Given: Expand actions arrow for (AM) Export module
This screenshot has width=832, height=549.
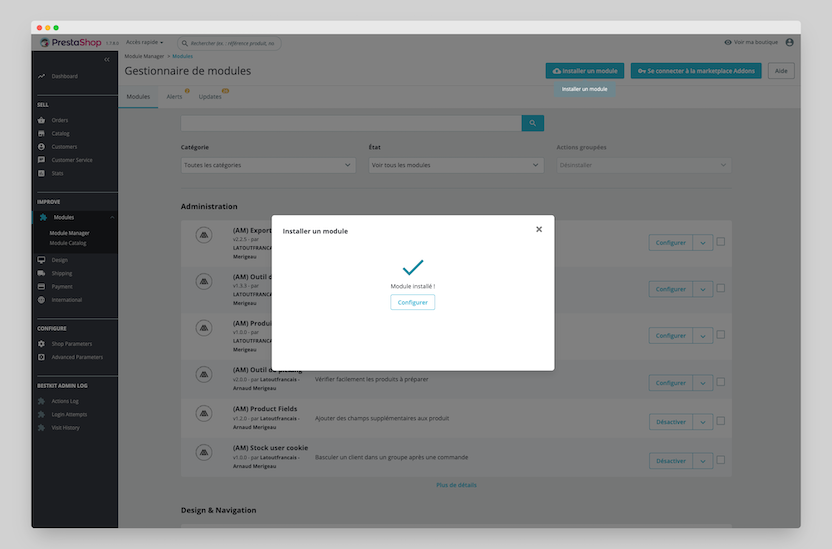Looking at the screenshot, I should (x=703, y=243).
